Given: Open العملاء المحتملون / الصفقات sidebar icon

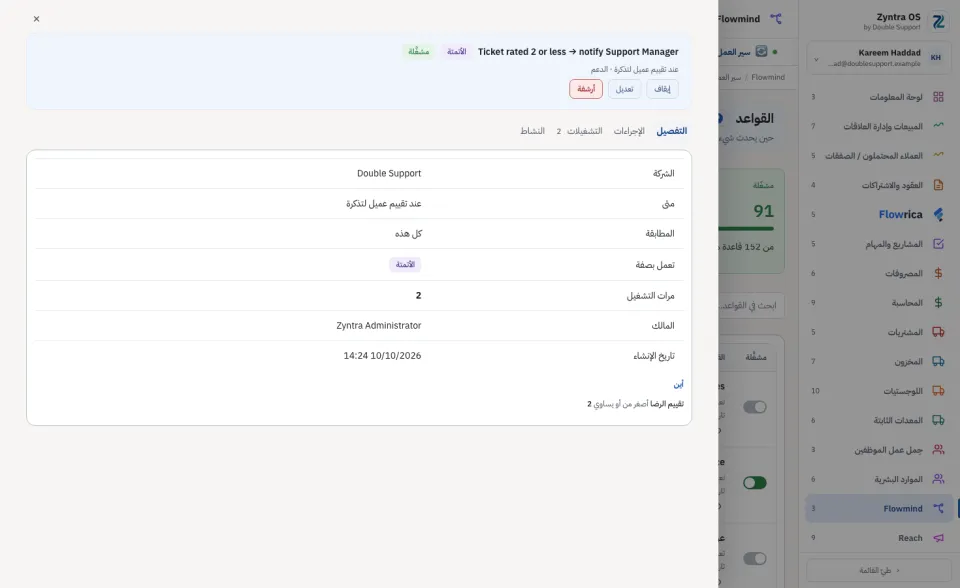Looking at the screenshot, I should (938, 155).
